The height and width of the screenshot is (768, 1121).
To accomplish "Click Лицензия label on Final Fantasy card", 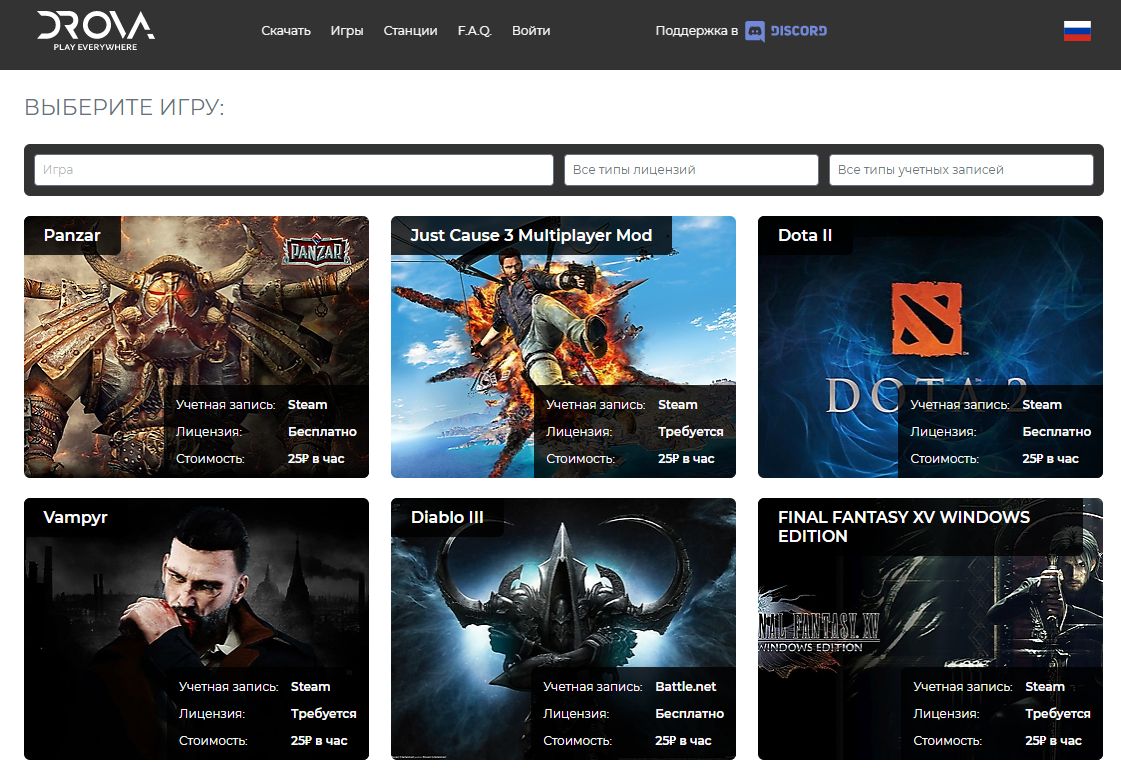I will click(947, 714).
